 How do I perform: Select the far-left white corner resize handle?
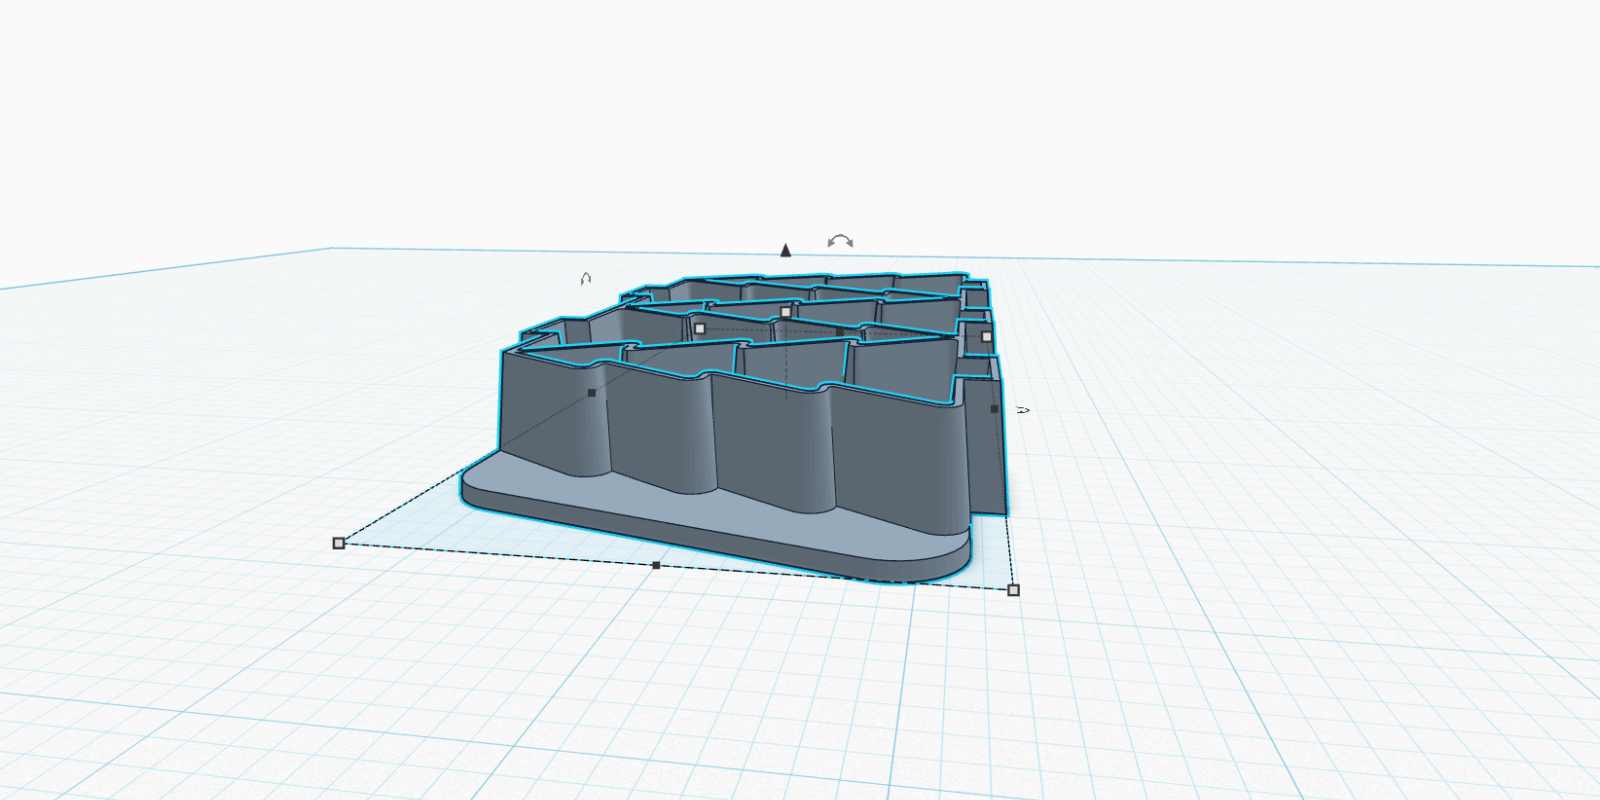point(699,328)
